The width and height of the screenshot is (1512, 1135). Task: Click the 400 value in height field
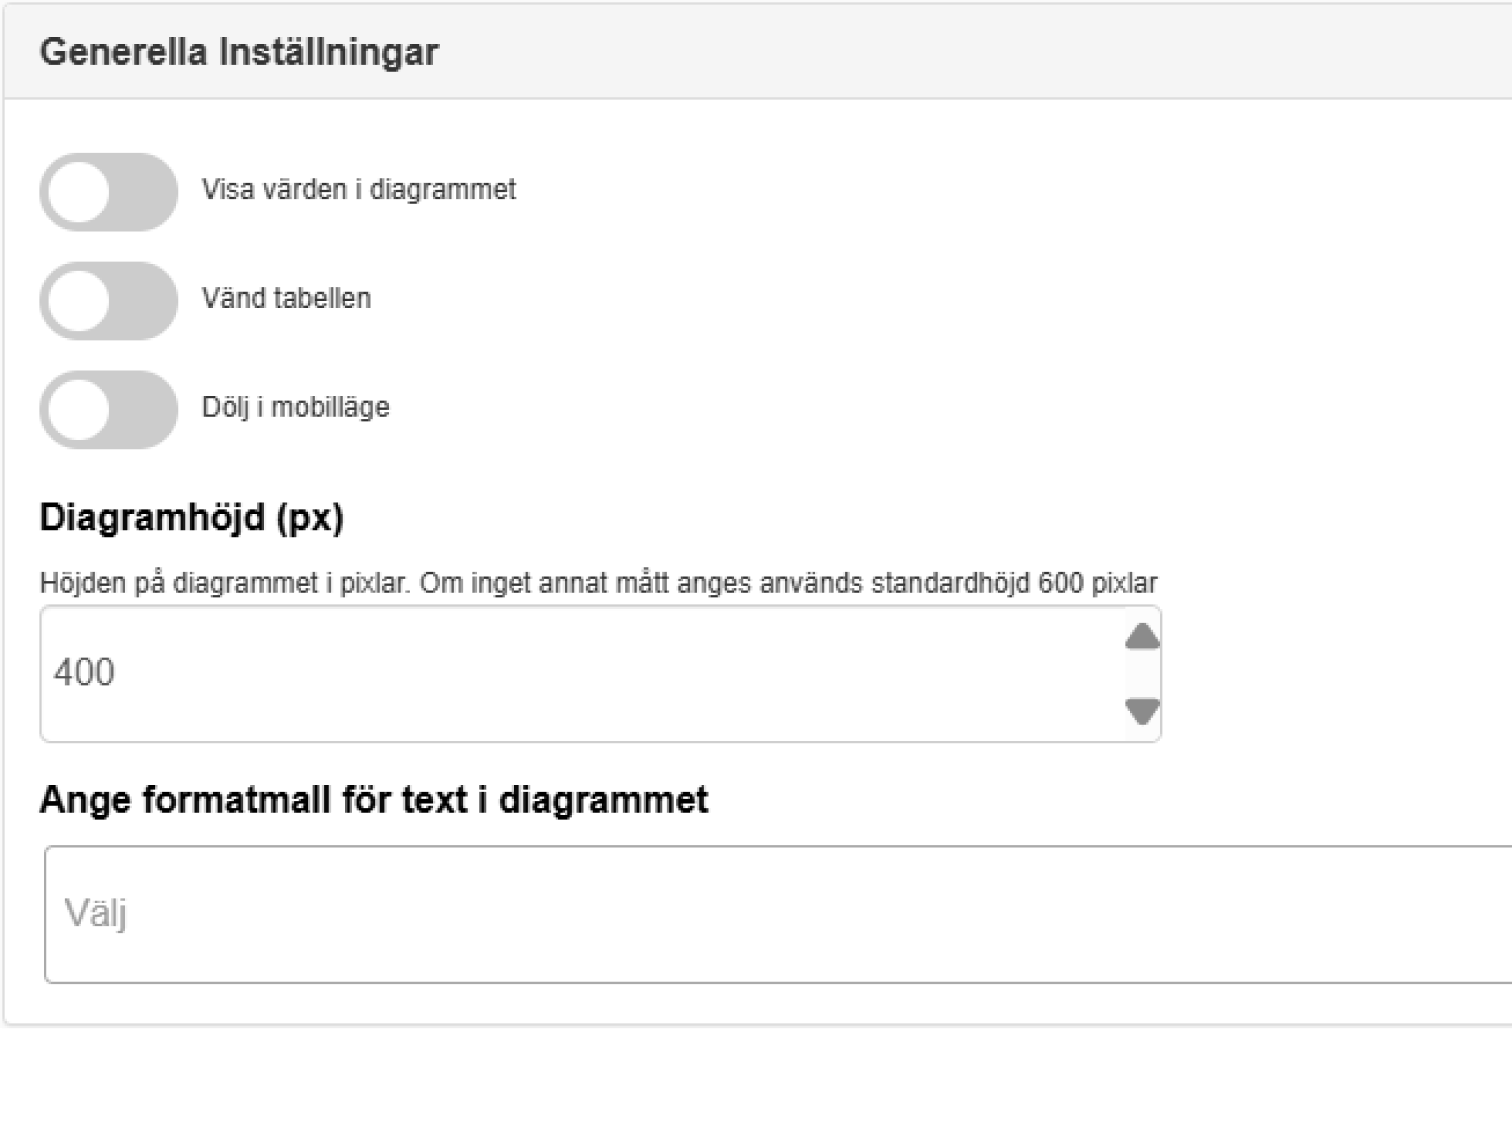[x=84, y=673]
